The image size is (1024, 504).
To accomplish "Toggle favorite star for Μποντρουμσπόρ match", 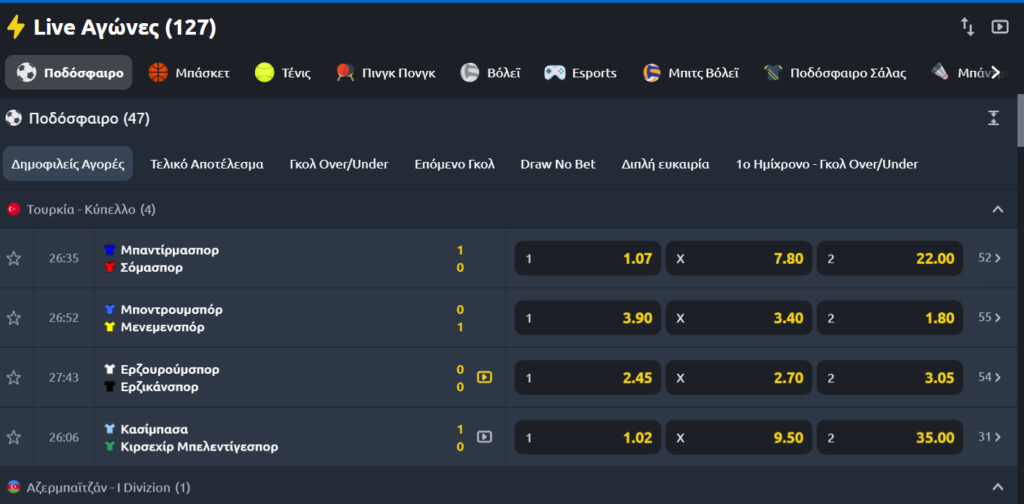I will pos(14,318).
